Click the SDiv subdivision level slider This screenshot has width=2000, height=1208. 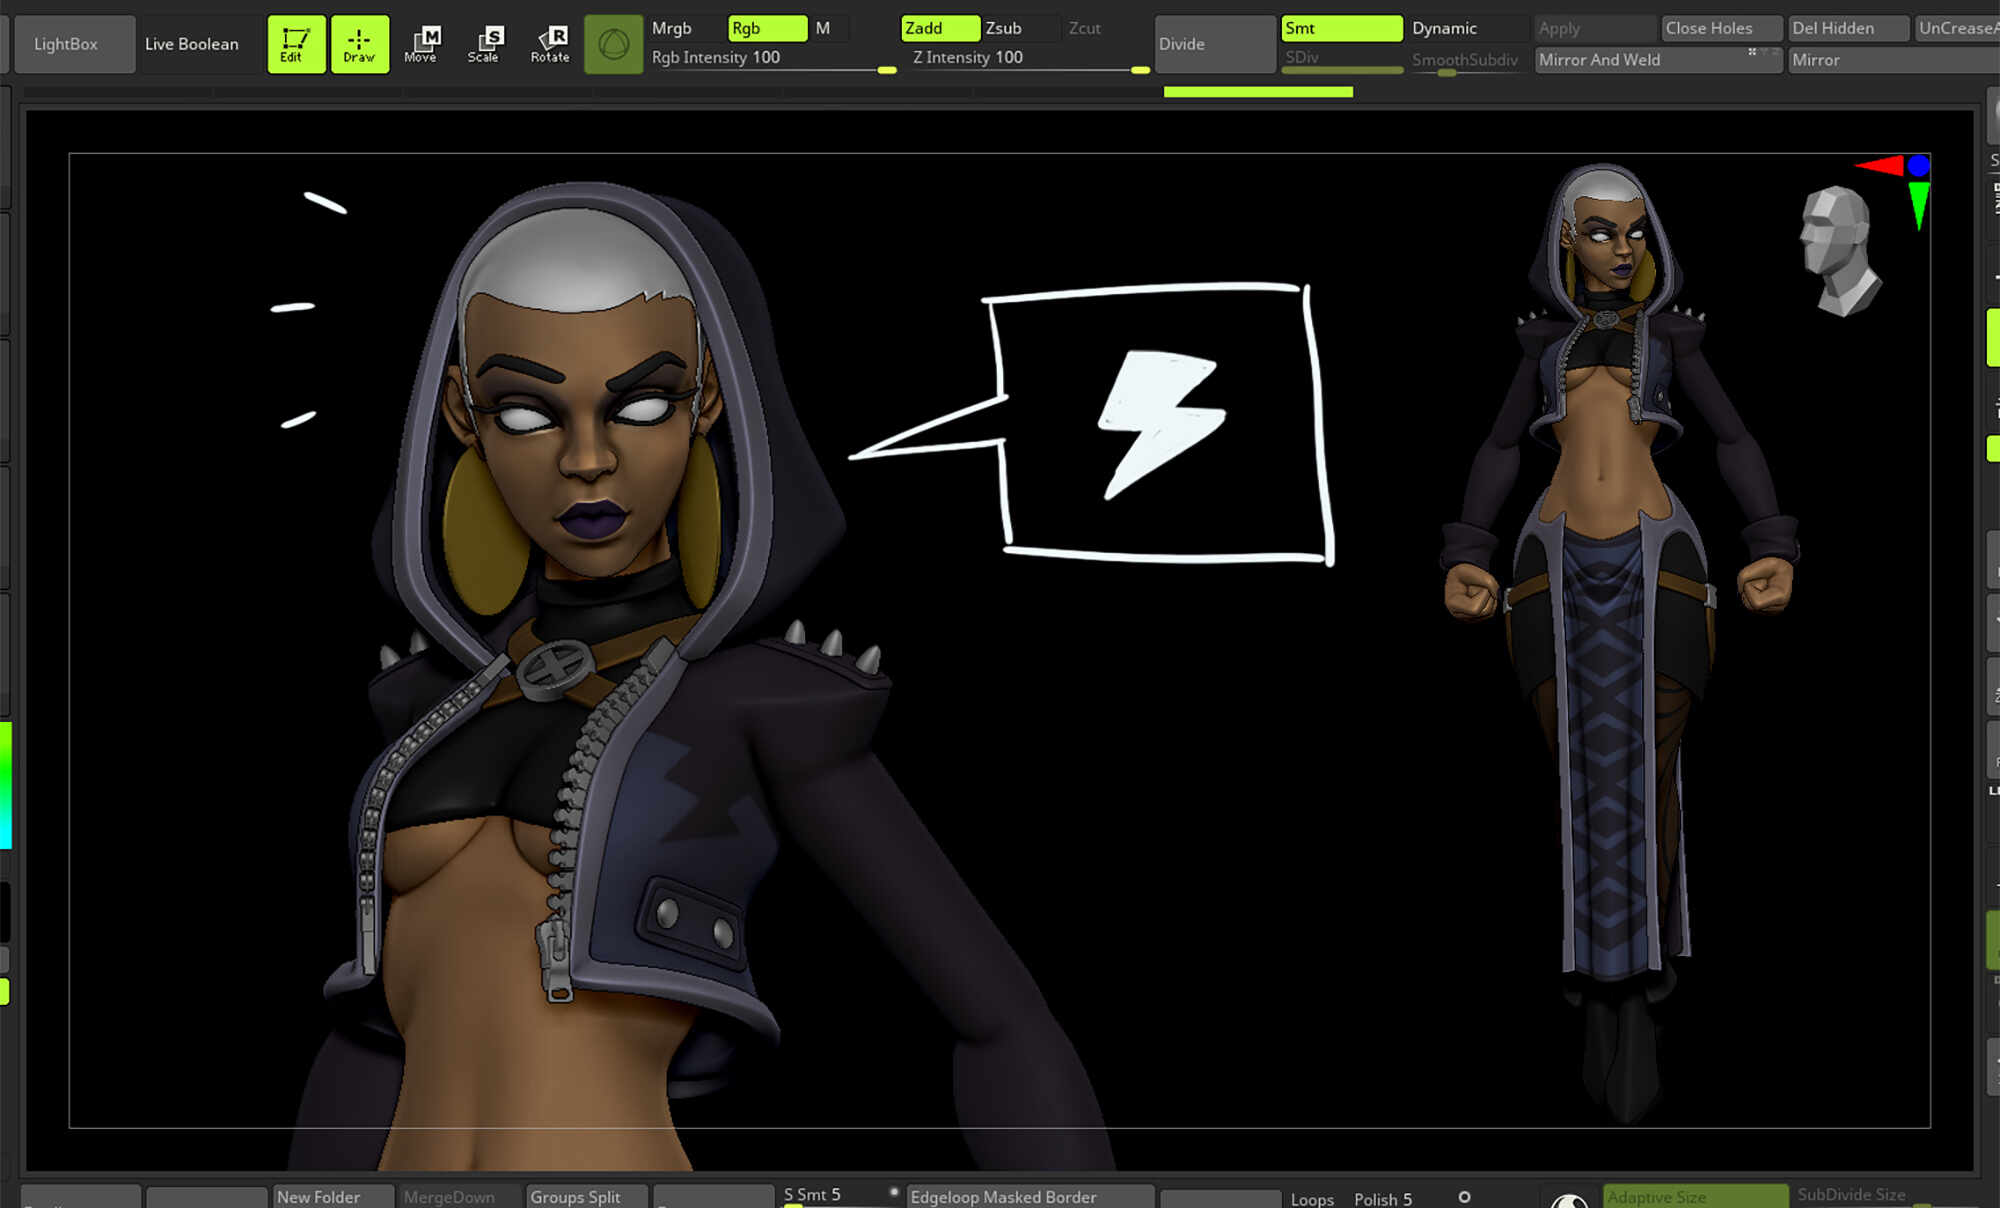(x=1342, y=59)
